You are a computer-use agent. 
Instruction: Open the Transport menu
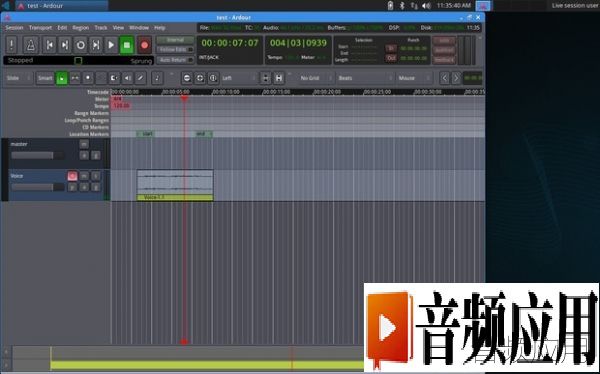[40, 28]
